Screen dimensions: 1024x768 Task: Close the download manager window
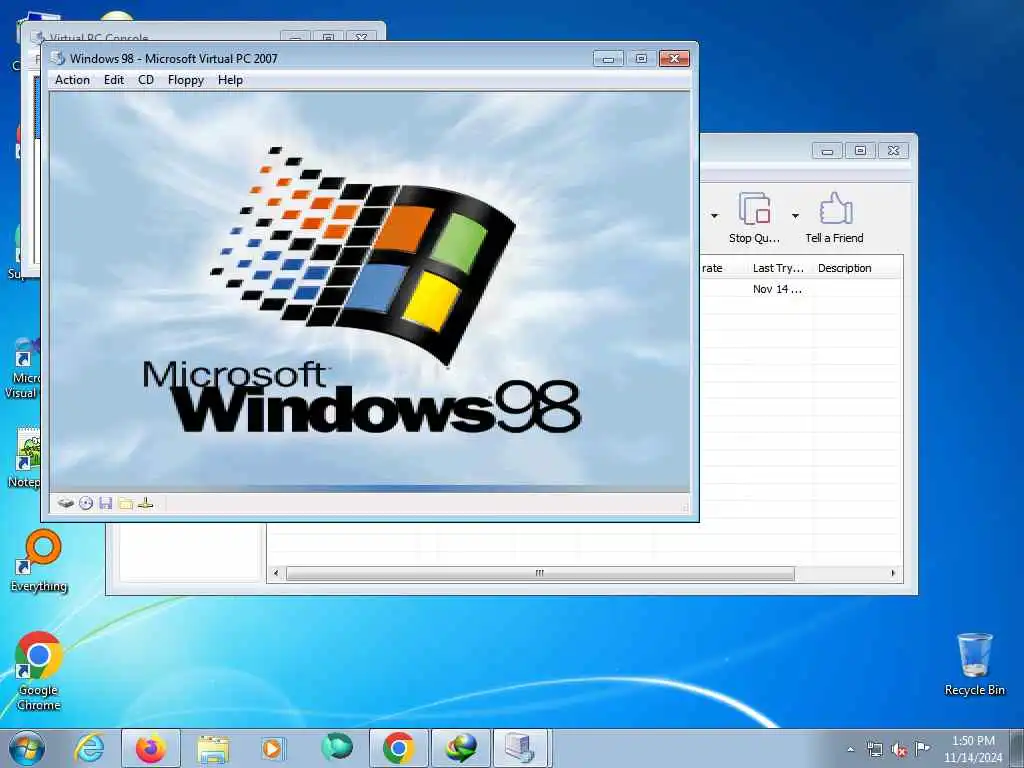point(893,151)
